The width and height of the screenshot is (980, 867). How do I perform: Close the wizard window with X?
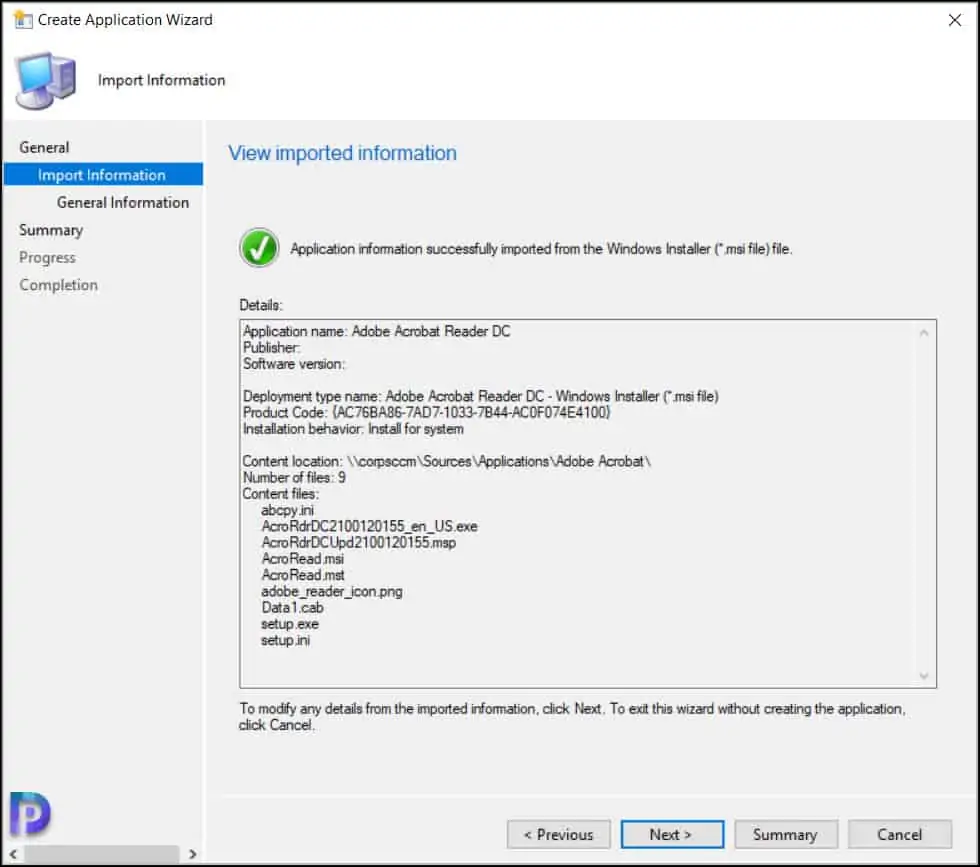point(954,20)
